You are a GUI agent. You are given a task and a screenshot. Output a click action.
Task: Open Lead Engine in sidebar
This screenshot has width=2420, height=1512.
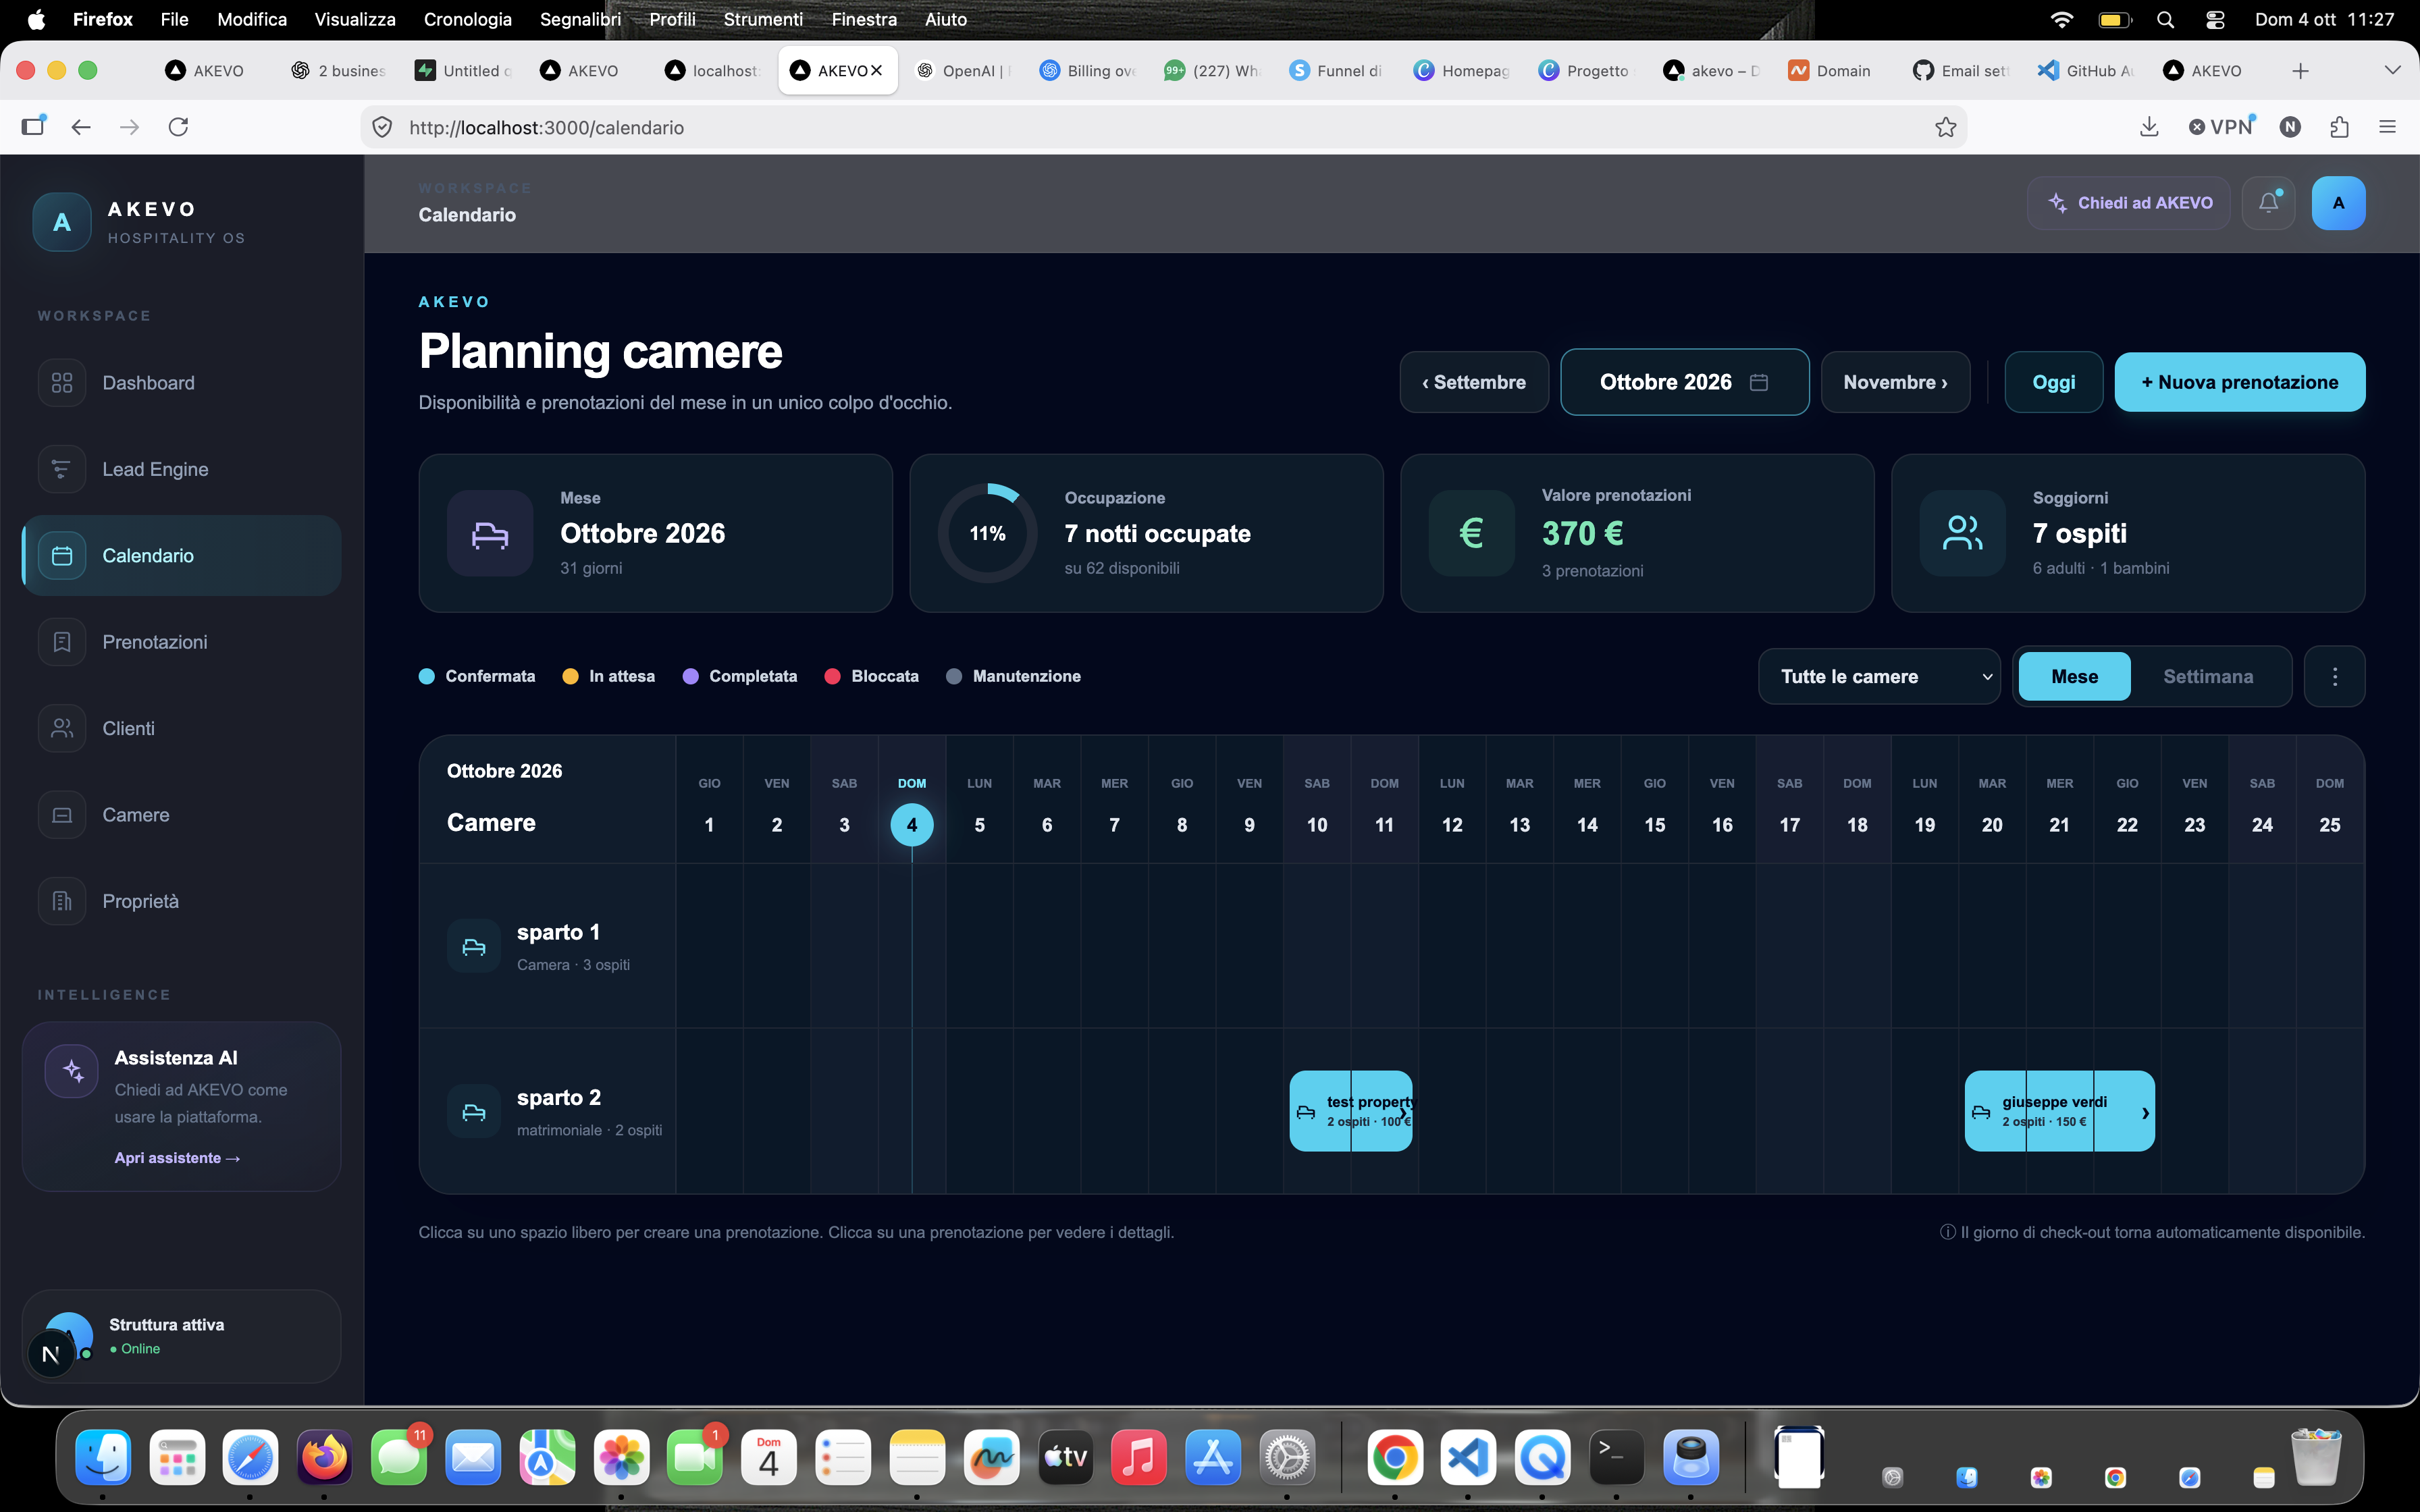point(181,469)
